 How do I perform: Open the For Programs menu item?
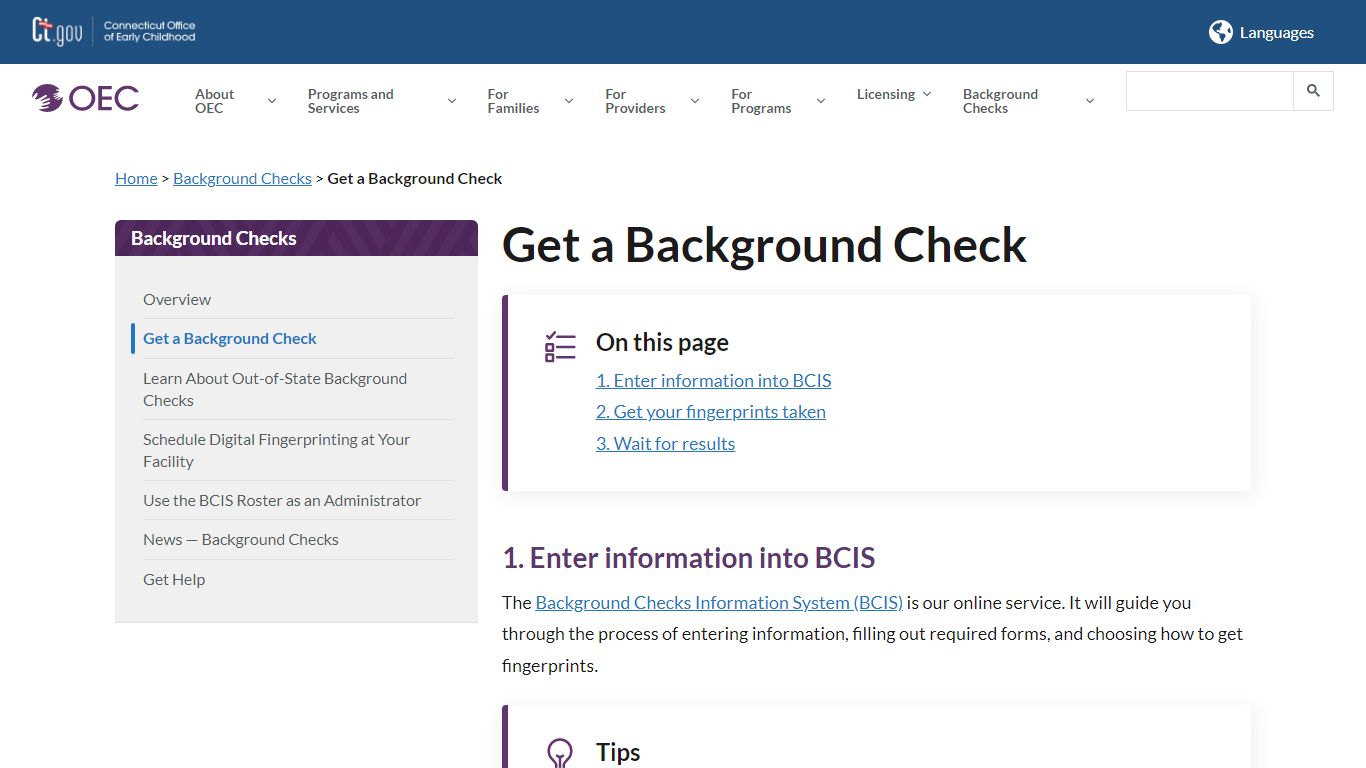pos(761,101)
